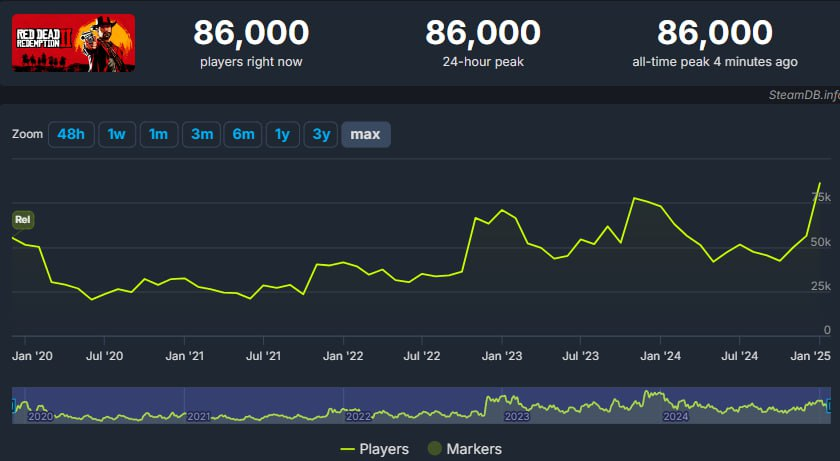Choose the 6m zoom option
Image resolution: width=840 pixels, height=461 pixels.
tap(243, 134)
